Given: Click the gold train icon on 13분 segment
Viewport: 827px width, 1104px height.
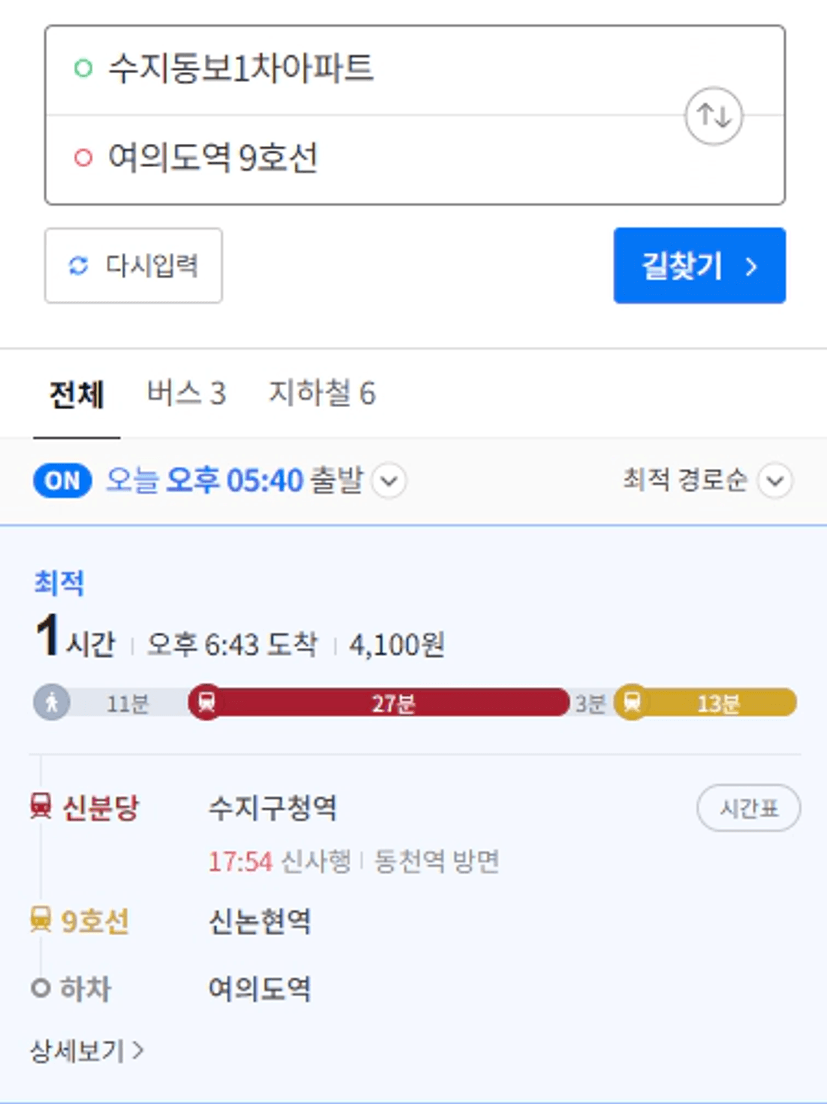Looking at the screenshot, I should [x=632, y=702].
